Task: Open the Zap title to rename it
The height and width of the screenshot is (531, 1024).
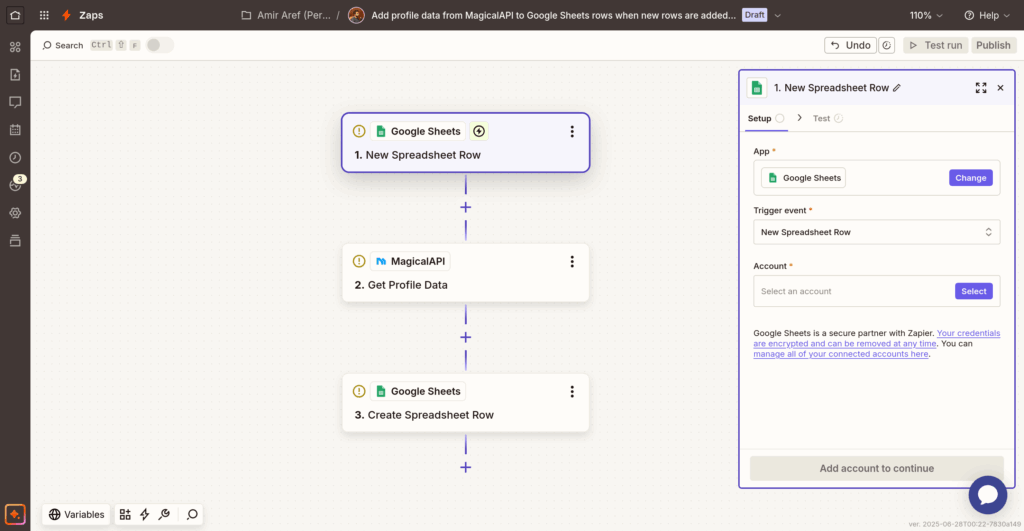Action: click(x=553, y=15)
